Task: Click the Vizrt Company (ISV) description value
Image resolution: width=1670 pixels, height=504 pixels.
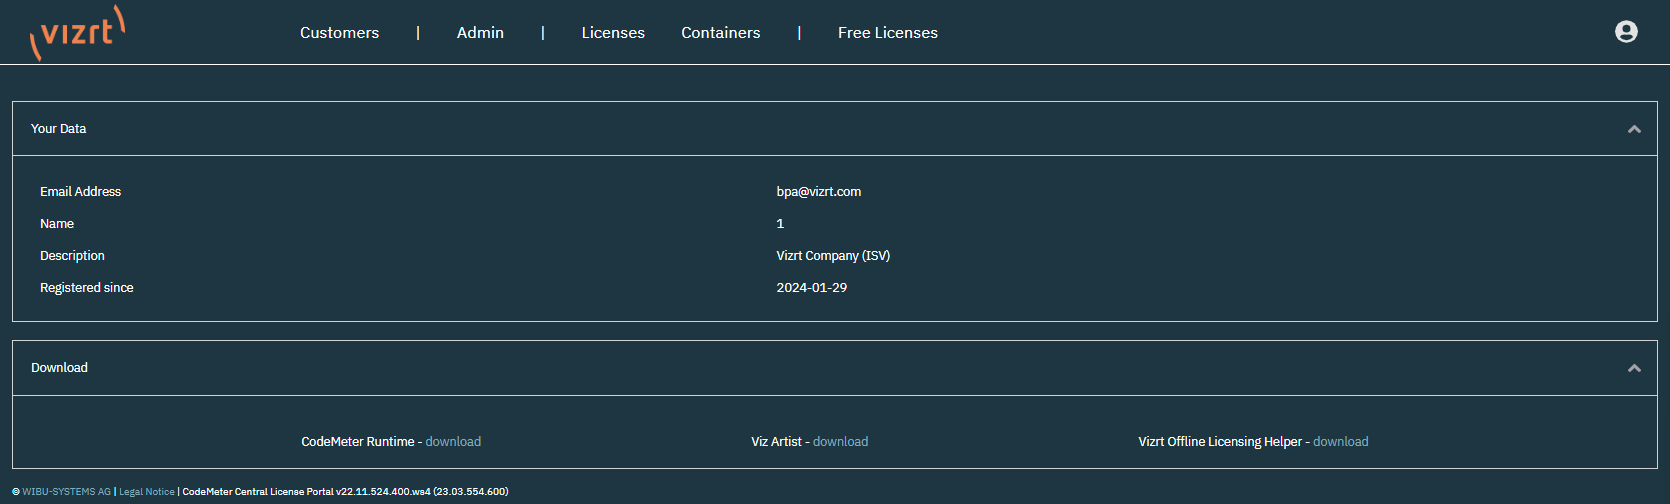Action: click(x=832, y=256)
